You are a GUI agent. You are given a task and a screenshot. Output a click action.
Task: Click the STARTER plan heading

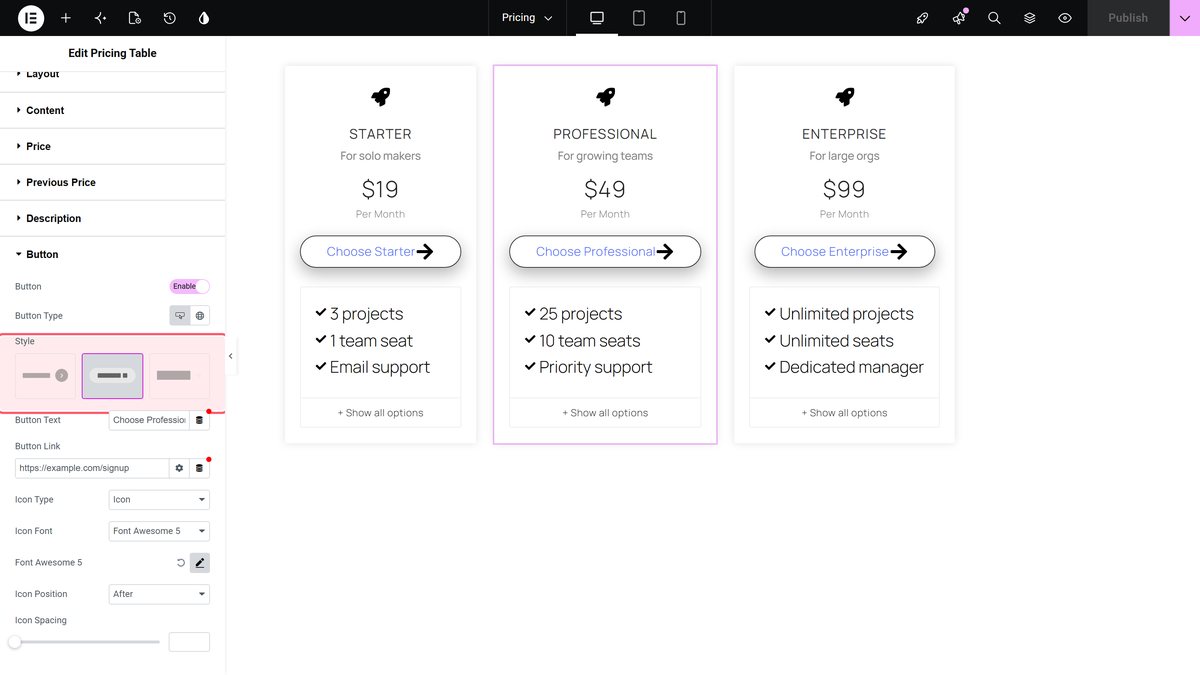(380, 134)
